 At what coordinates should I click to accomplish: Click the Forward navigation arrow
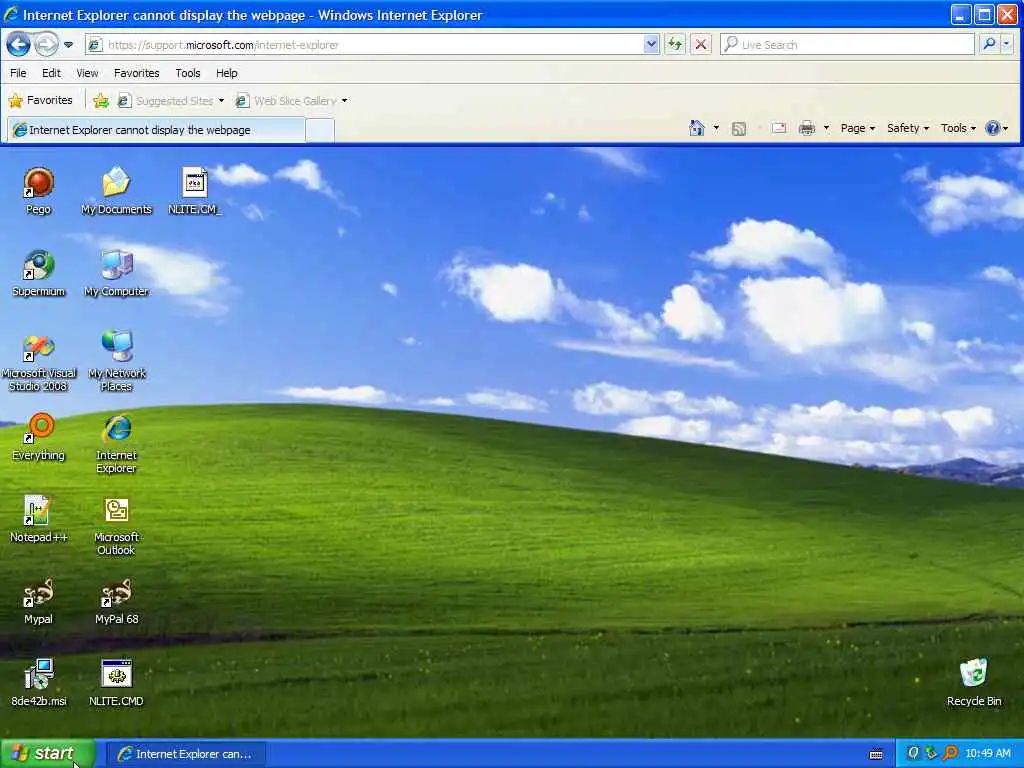(46, 44)
